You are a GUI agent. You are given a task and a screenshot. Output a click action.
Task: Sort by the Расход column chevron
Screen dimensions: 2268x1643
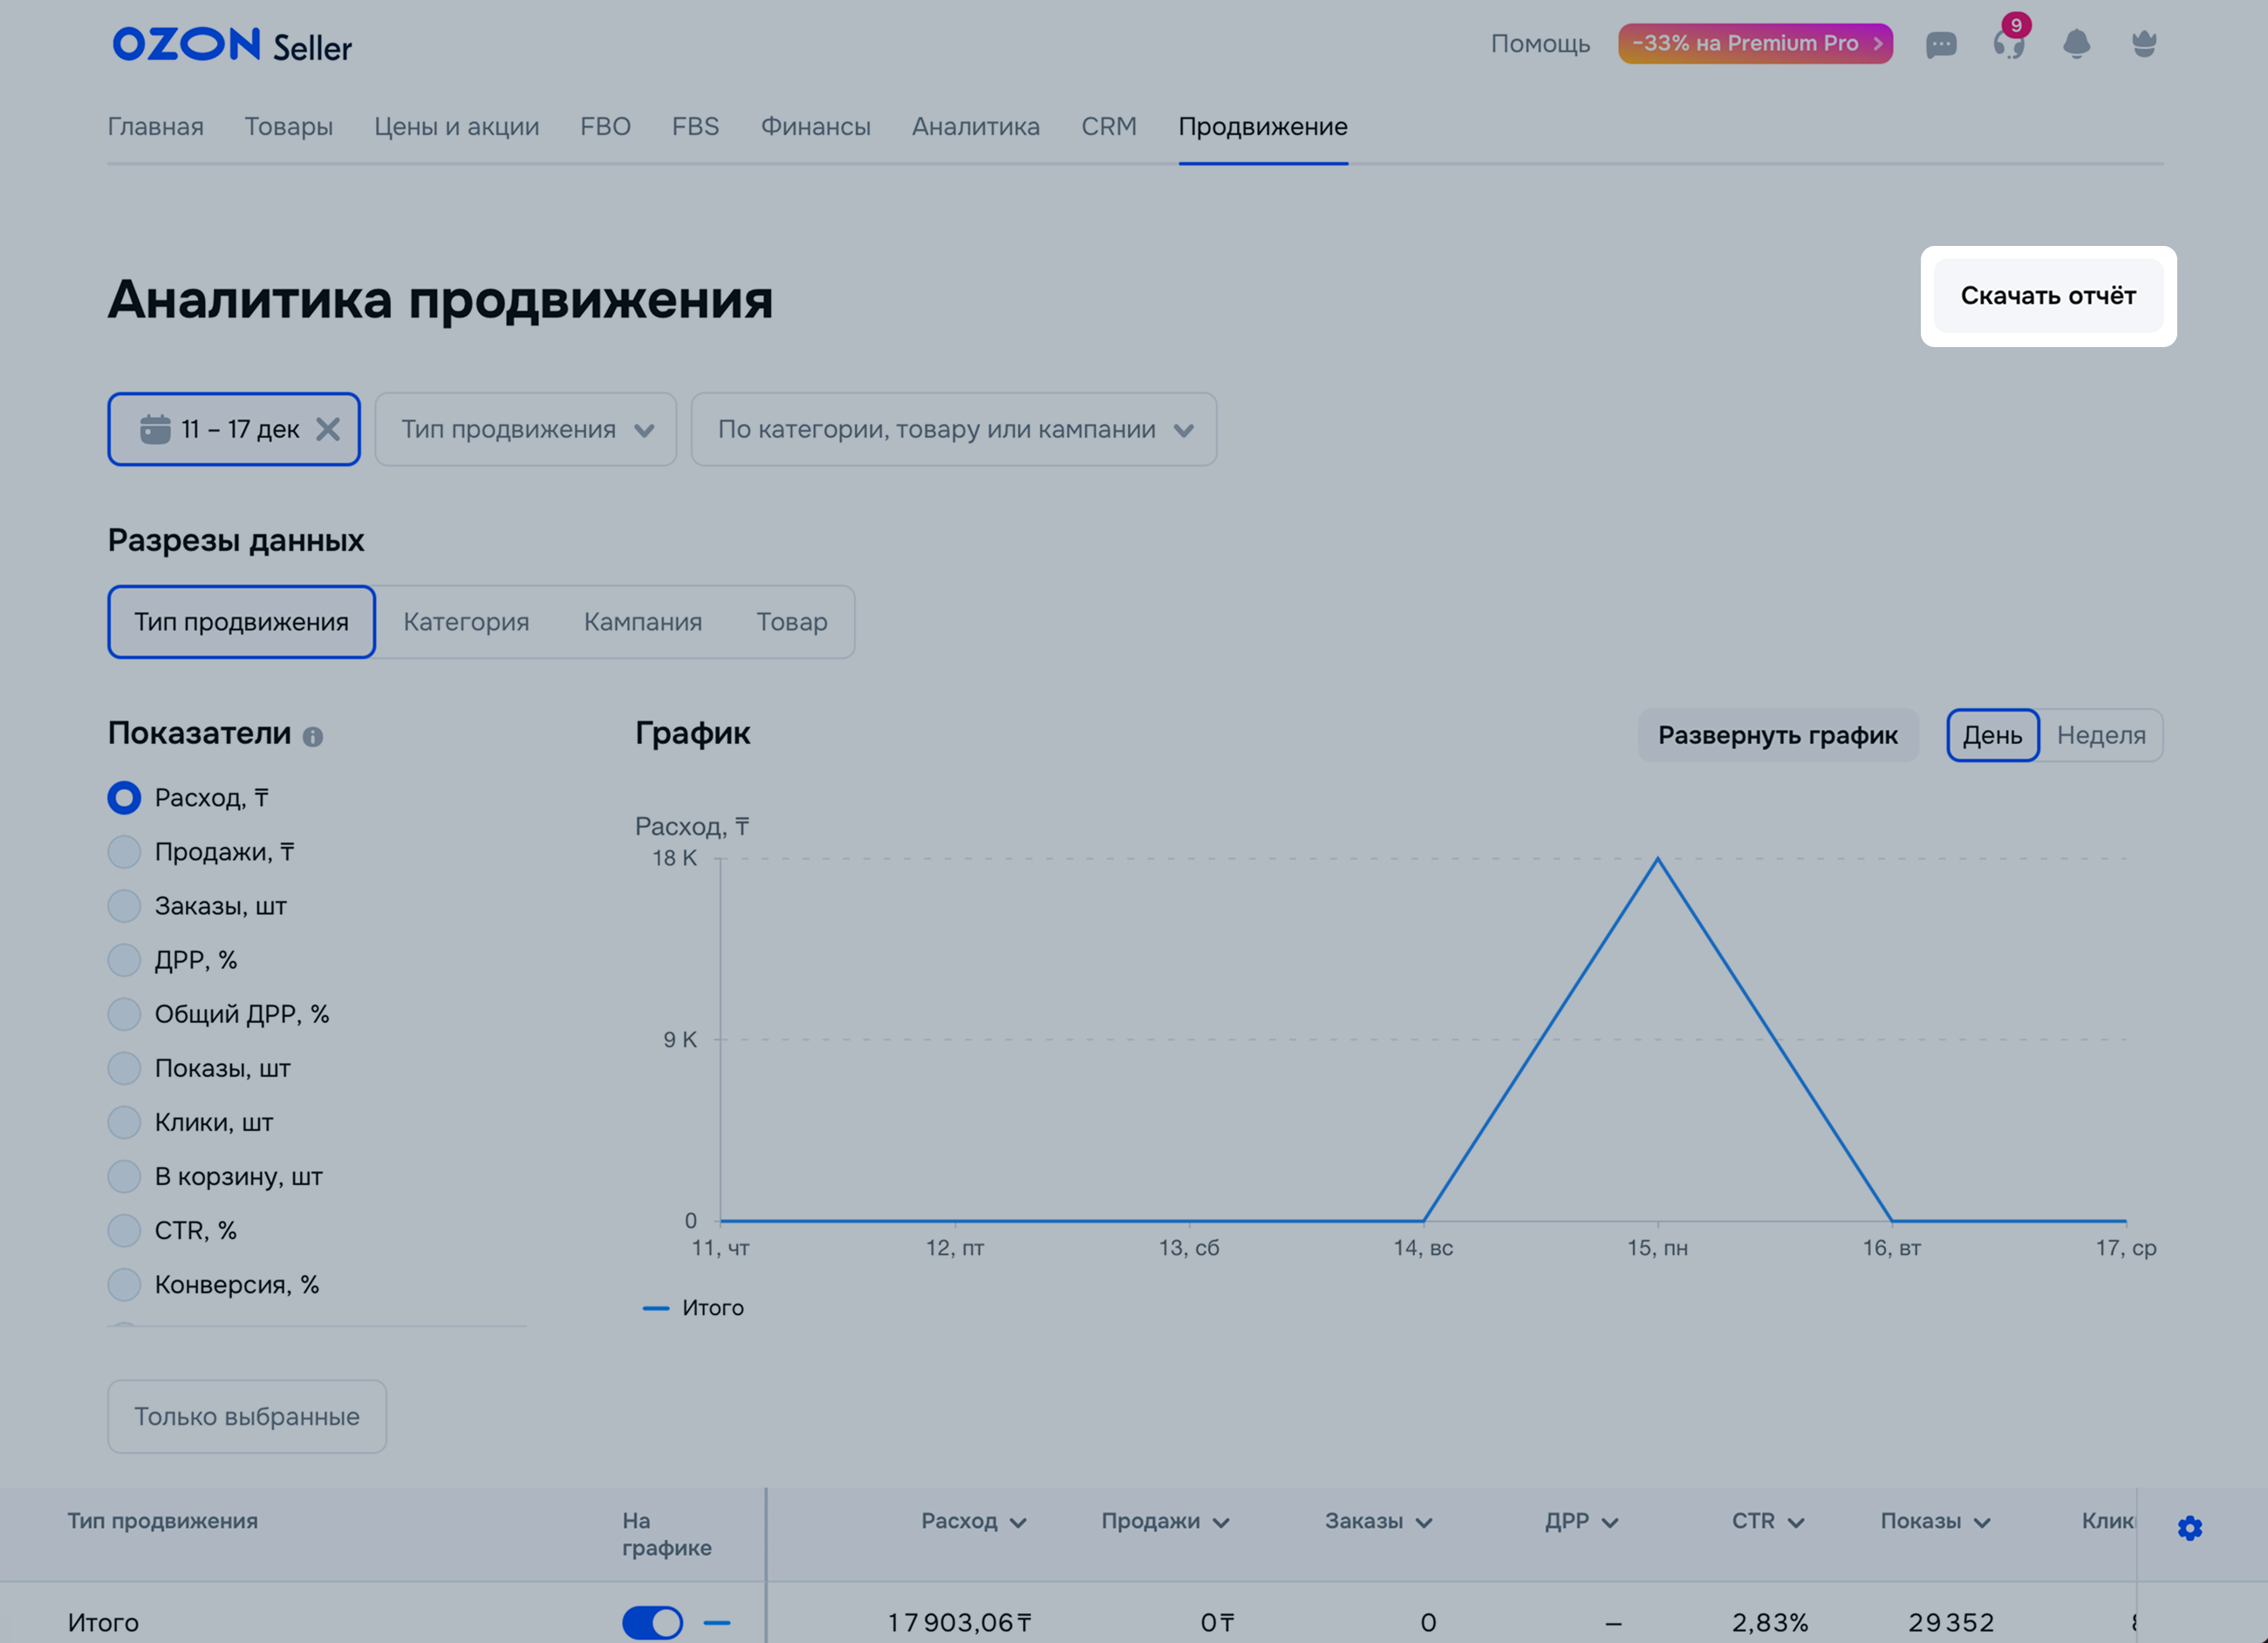pos(1018,1522)
